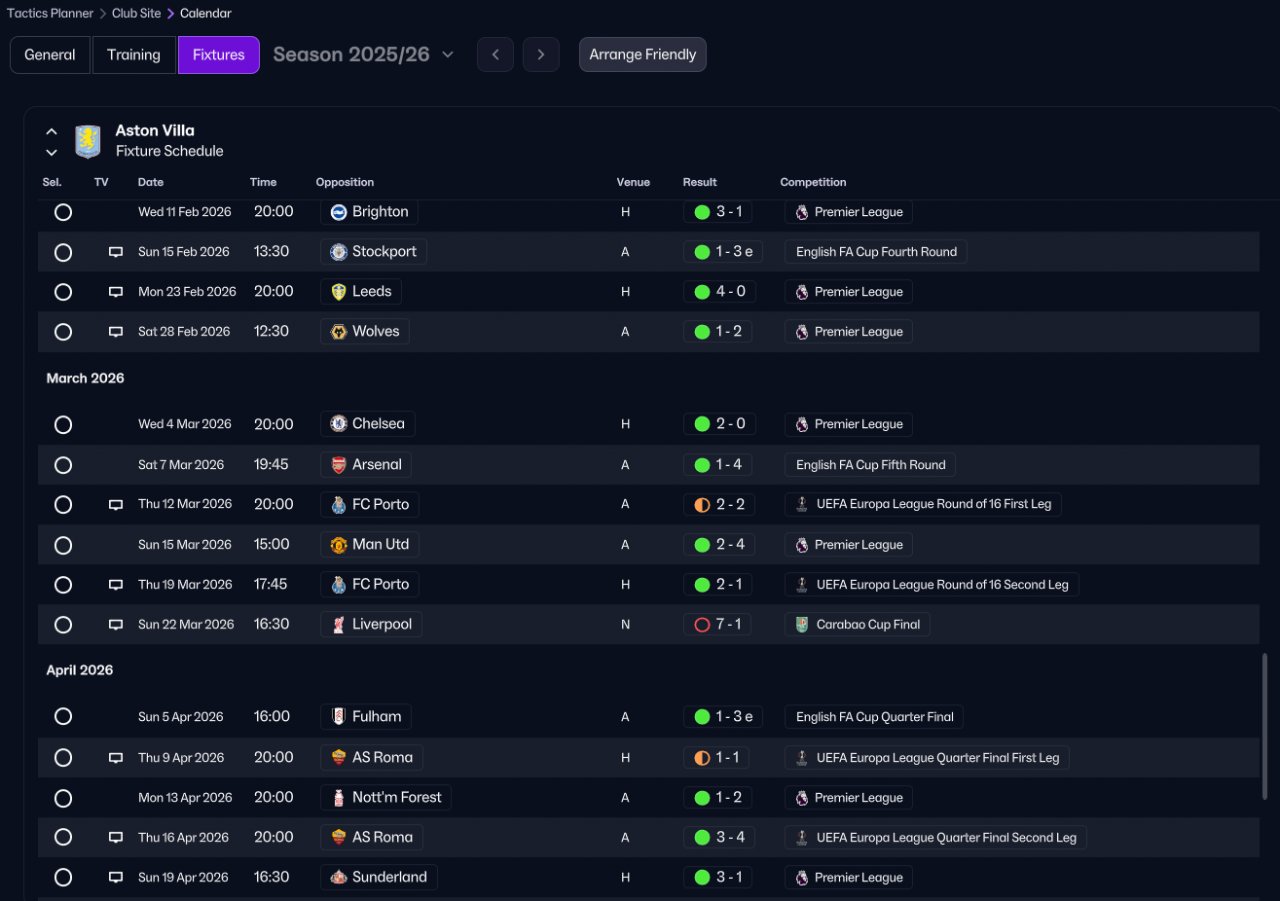This screenshot has height=901, width=1280.
Task: Go to the next season with the right arrow
Action: [541, 55]
